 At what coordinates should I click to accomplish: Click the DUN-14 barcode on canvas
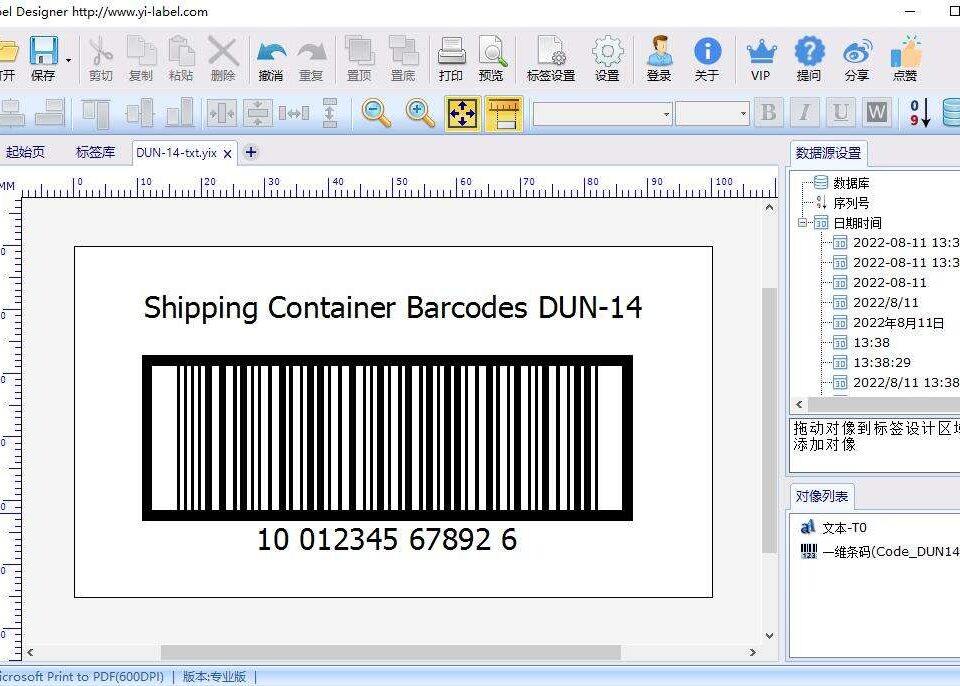coord(388,438)
